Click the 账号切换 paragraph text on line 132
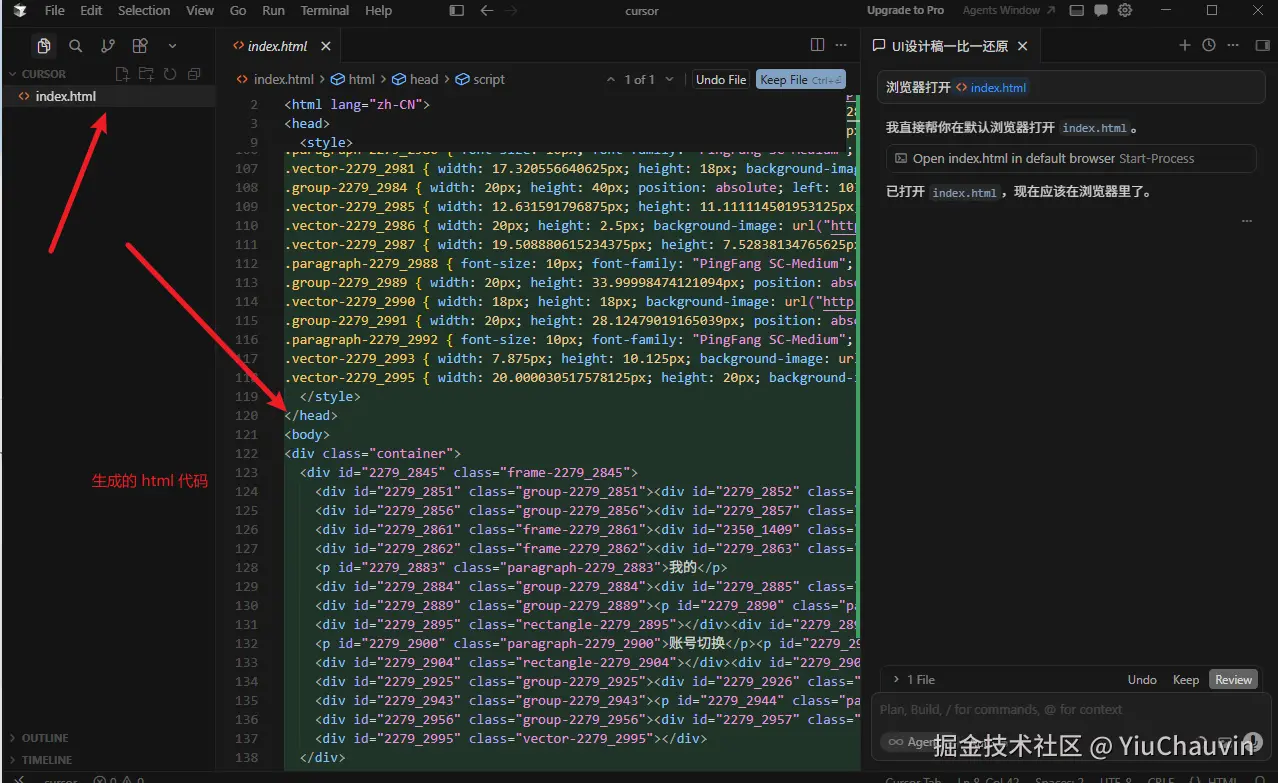 (695, 643)
